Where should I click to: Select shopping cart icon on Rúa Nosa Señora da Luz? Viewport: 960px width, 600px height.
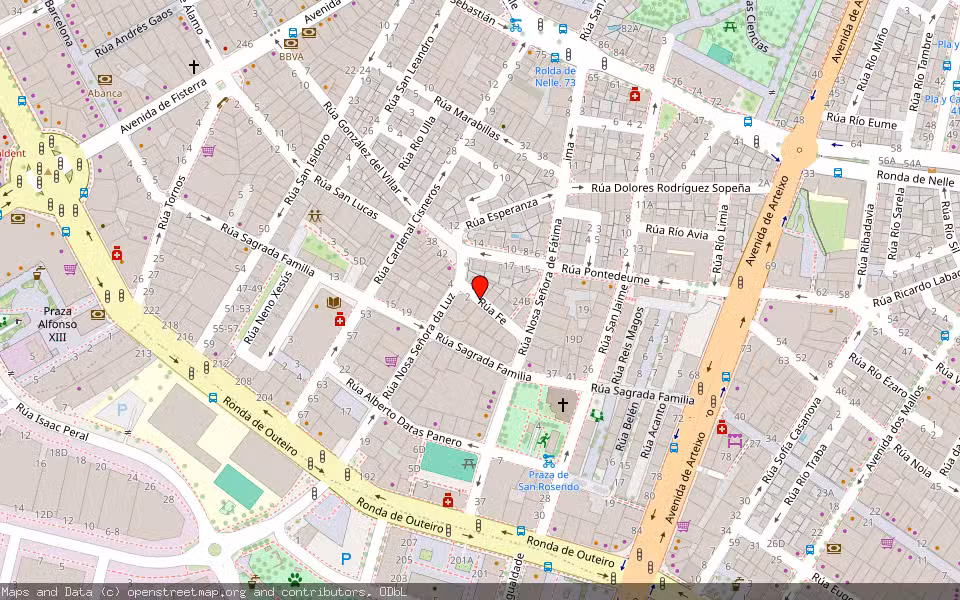(391, 361)
